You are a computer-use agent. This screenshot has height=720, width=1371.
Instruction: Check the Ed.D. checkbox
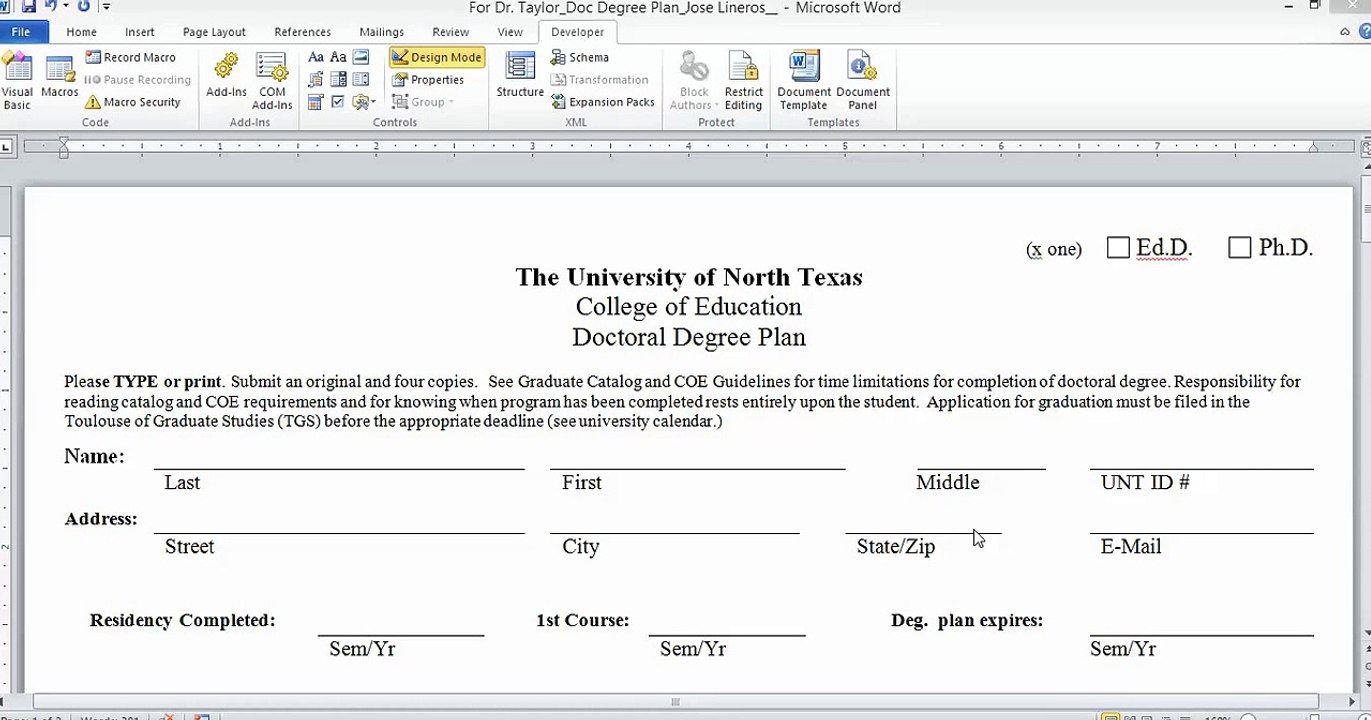pyautogui.click(x=1119, y=248)
